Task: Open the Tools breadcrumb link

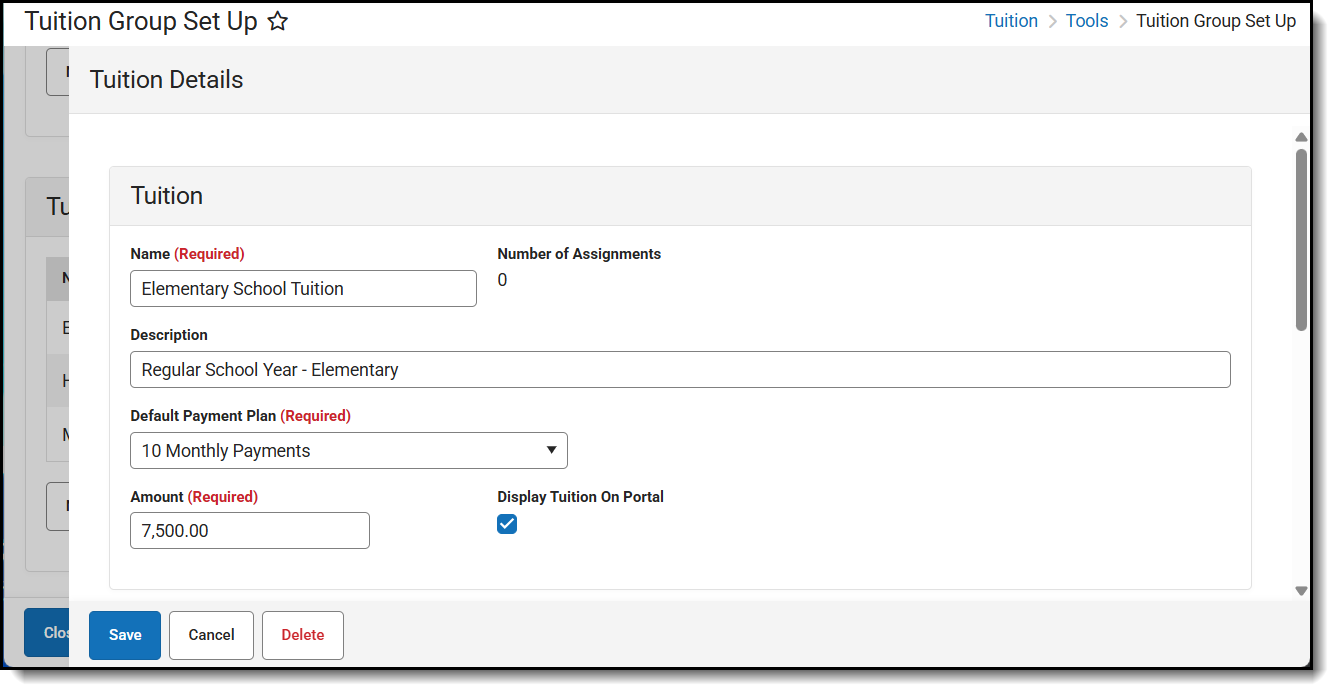Action: click(x=1086, y=21)
